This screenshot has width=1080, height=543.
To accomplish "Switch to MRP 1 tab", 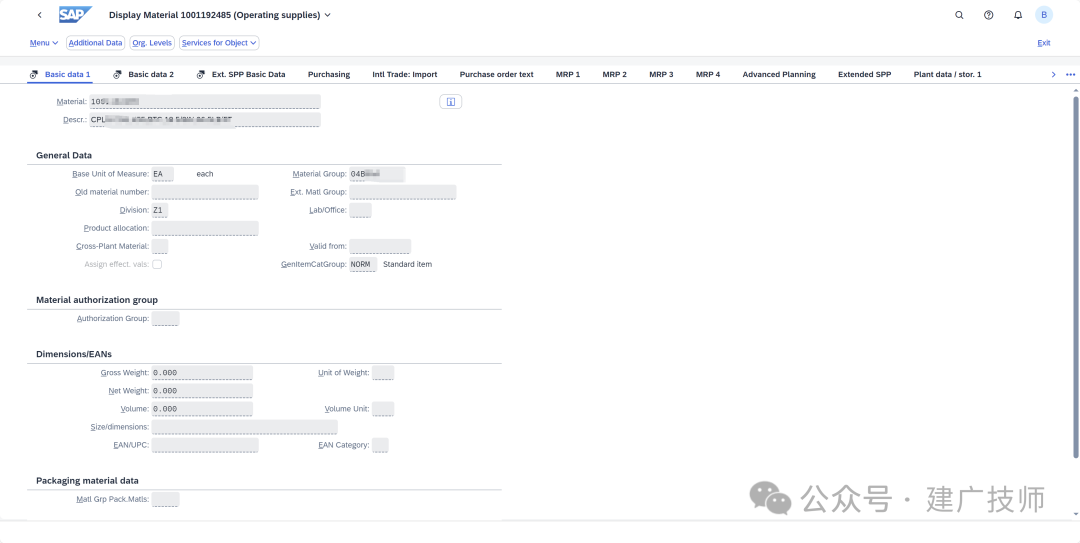I will tap(568, 74).
